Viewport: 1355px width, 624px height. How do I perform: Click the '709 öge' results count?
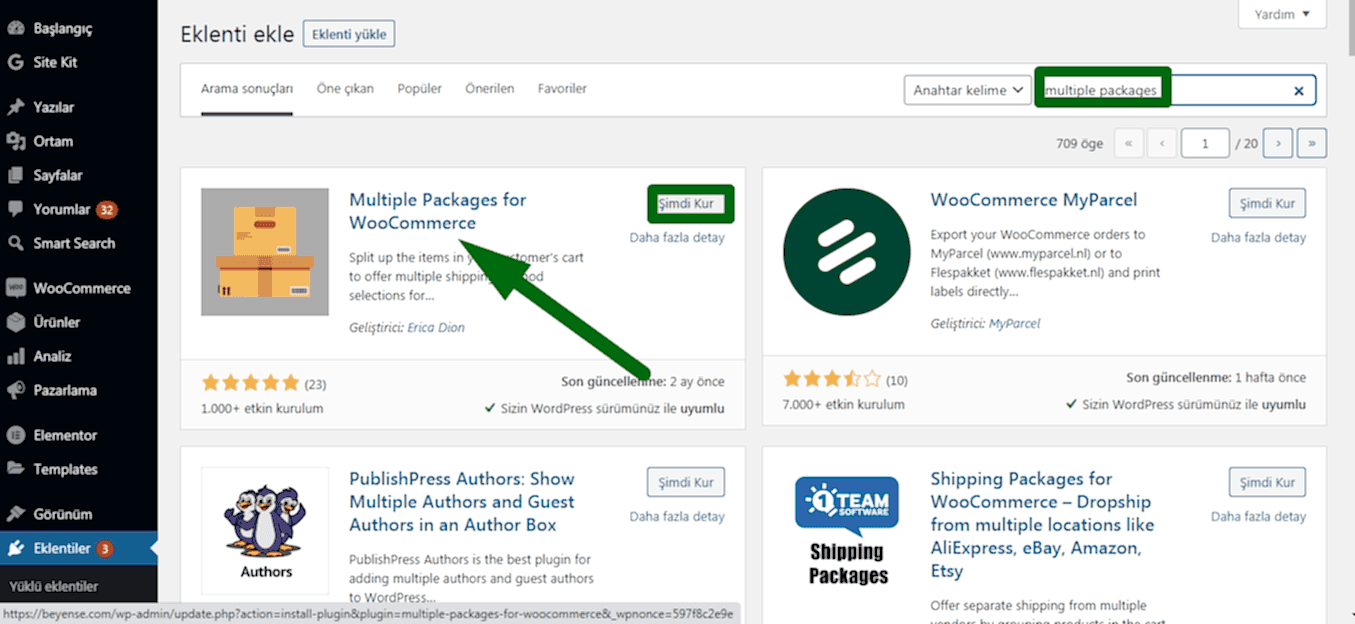pyautogui.click(x=1080, y=144)
